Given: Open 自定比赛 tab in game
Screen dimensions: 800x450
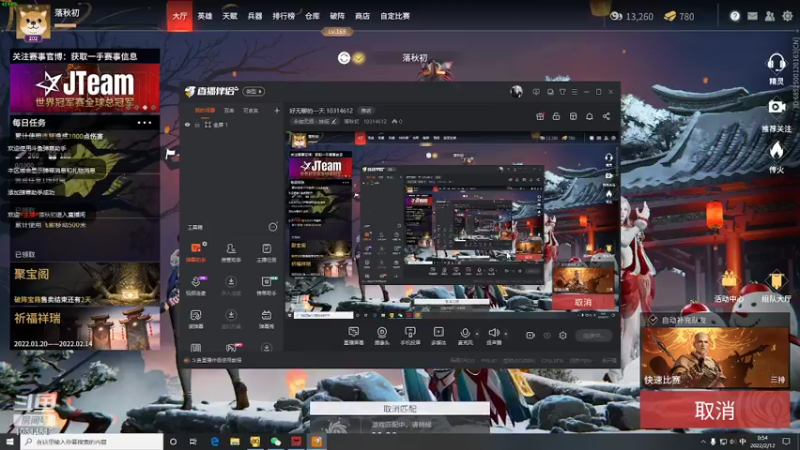Looking at the screenshot, I should [x=395, y=16].
